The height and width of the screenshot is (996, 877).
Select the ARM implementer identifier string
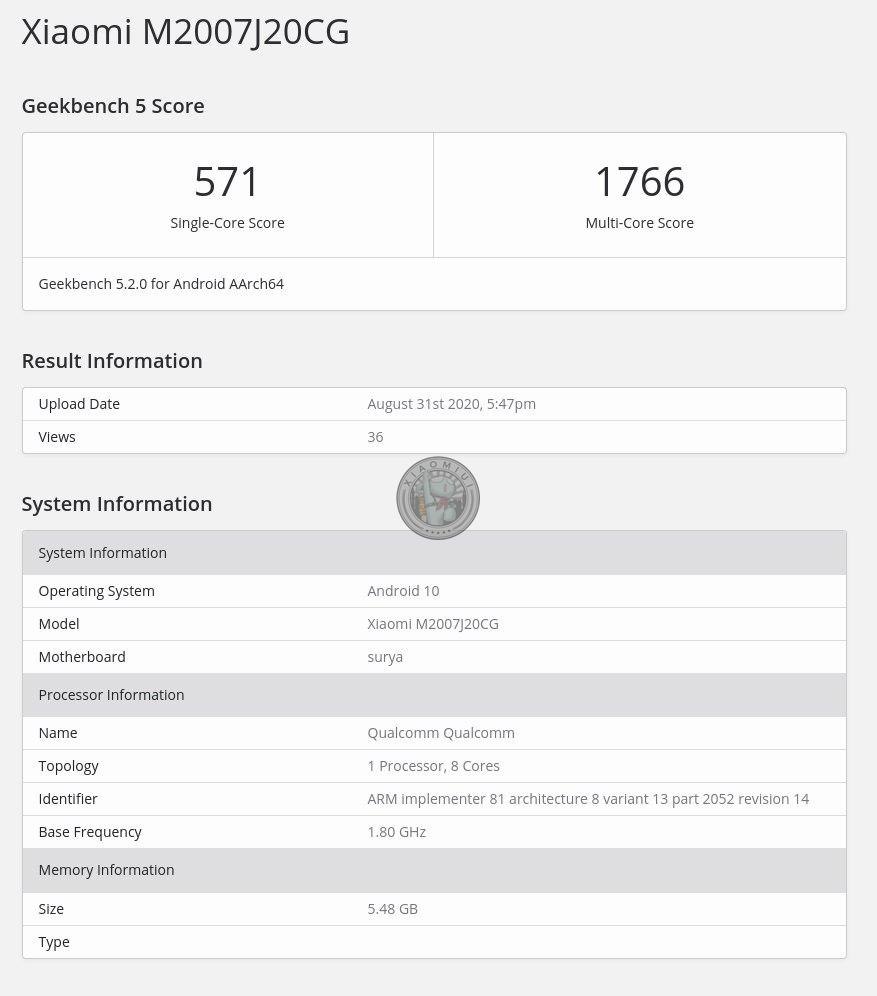click(x=588, y=799)
